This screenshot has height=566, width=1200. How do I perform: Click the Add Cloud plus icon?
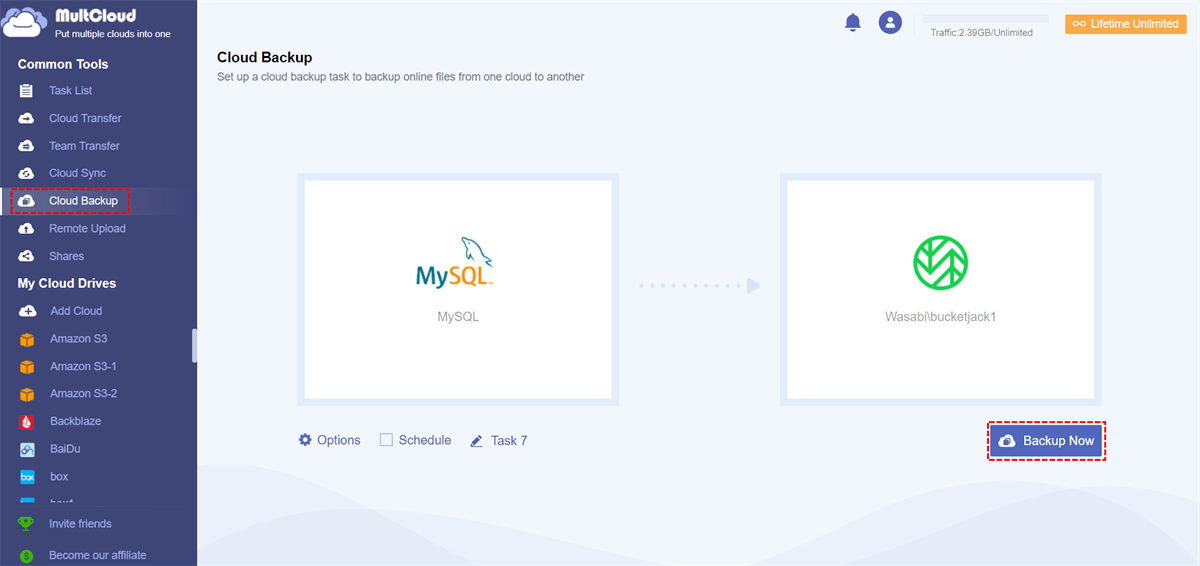click(x=28, y=311)
